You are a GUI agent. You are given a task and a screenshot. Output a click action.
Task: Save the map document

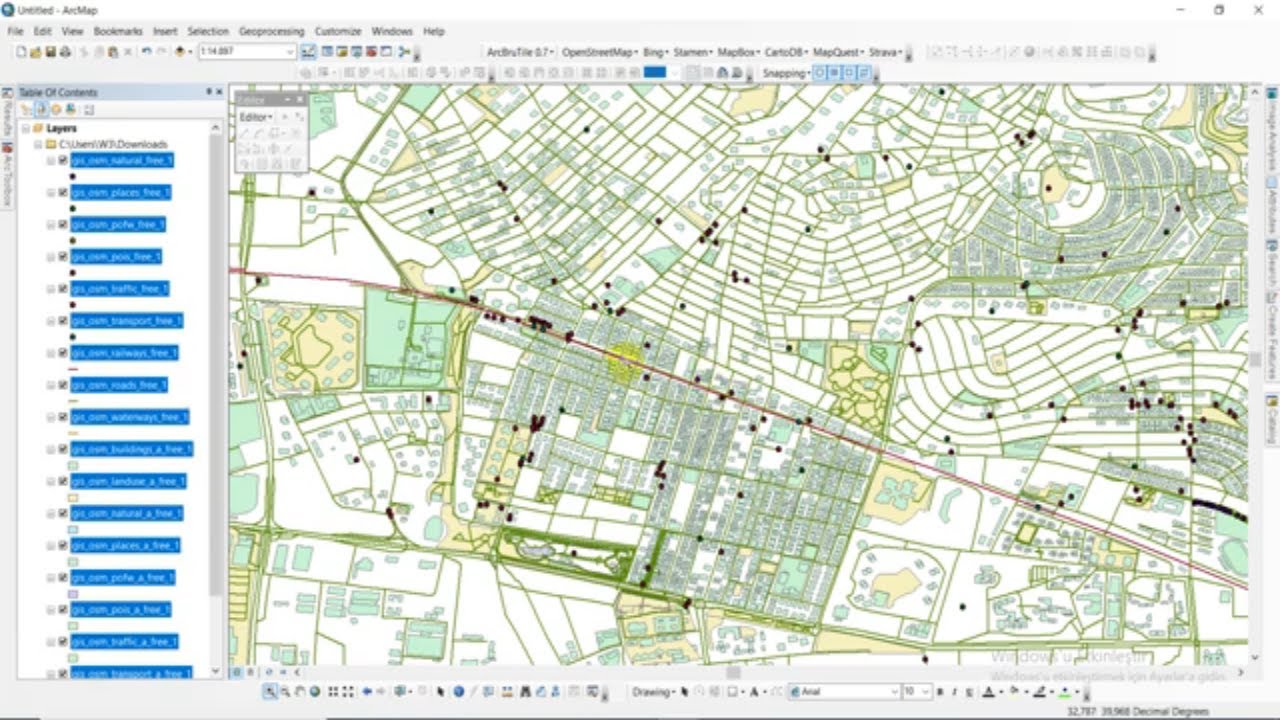point(50,52)
